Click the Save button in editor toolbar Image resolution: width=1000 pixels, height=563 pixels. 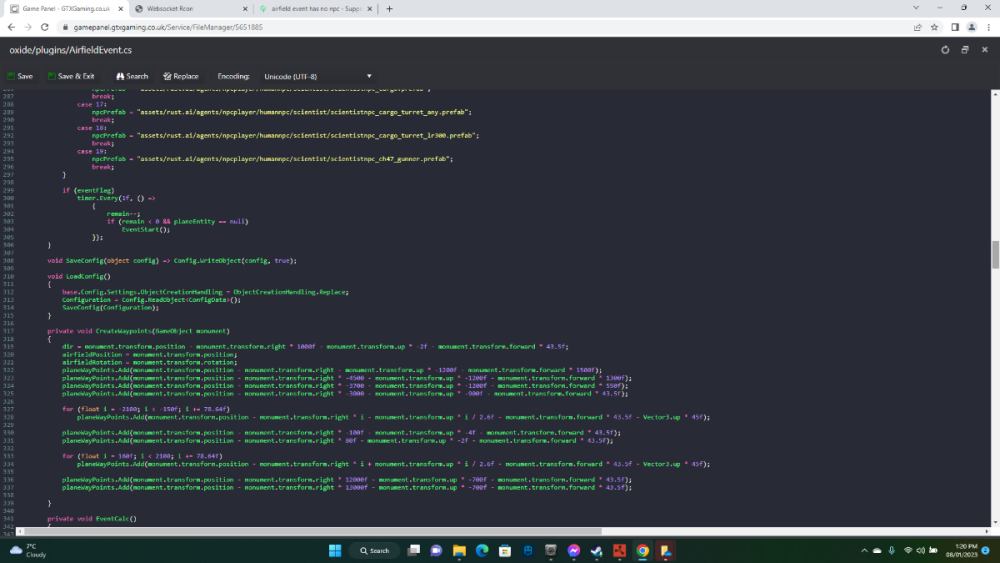20,76
